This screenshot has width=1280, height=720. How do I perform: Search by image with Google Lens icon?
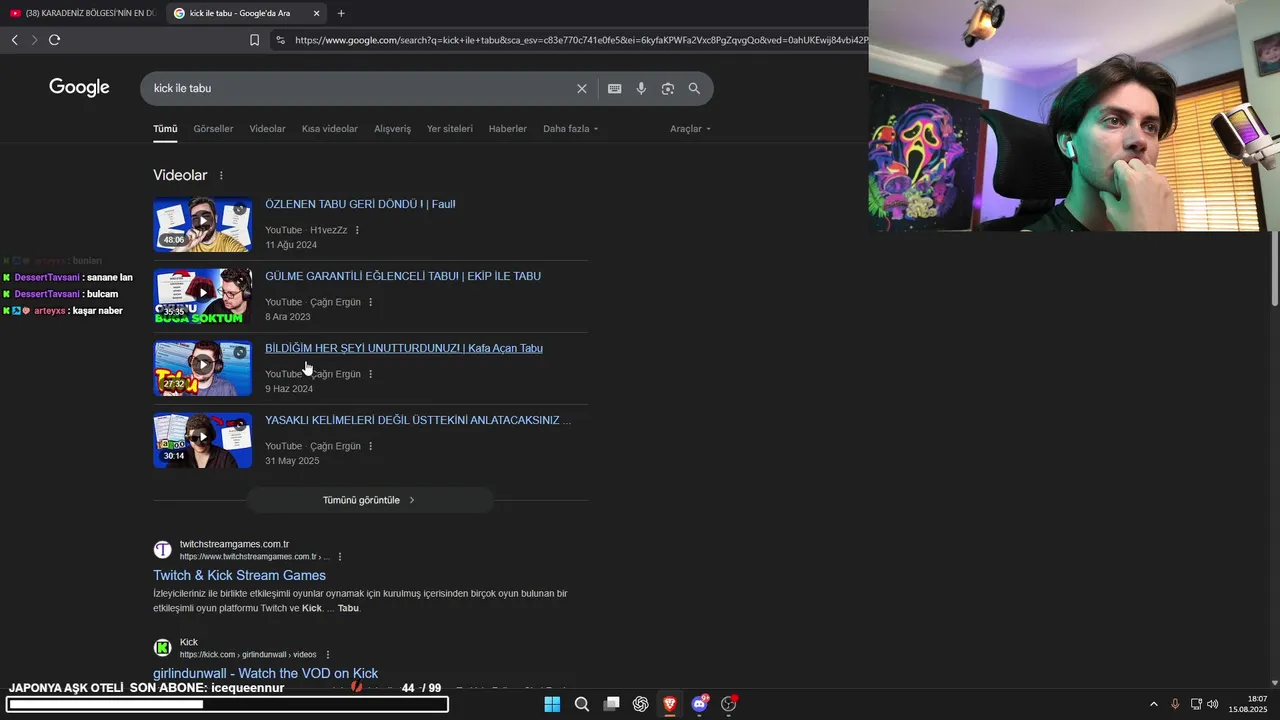667,88
